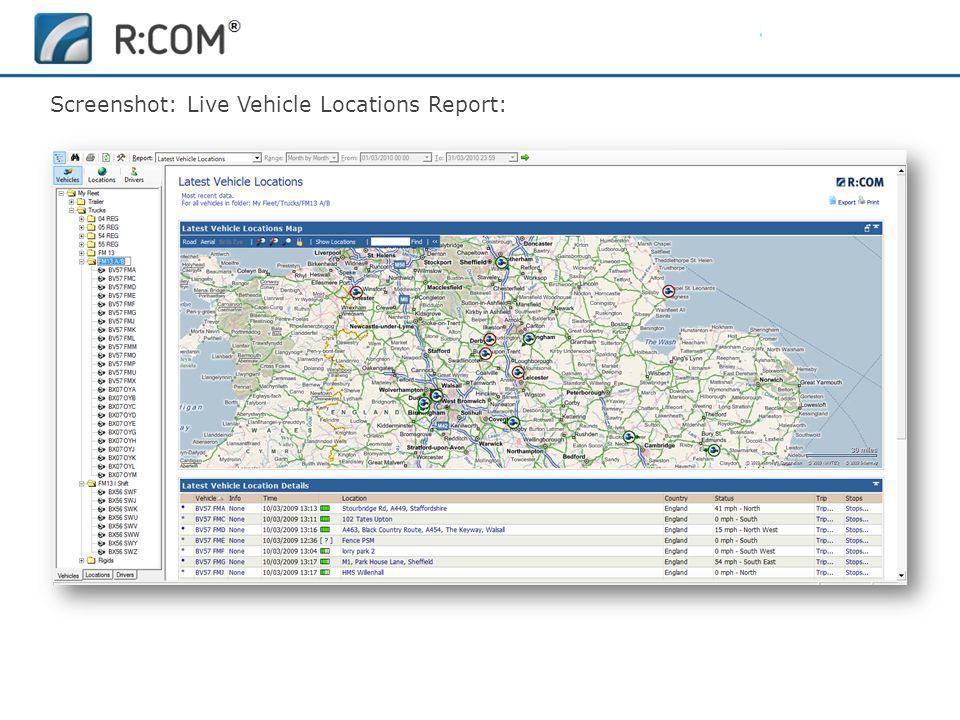This screenshot has height=720, width=960.
Task: Switch to the bottom Locations tab
Action: (x=97, y=575)
